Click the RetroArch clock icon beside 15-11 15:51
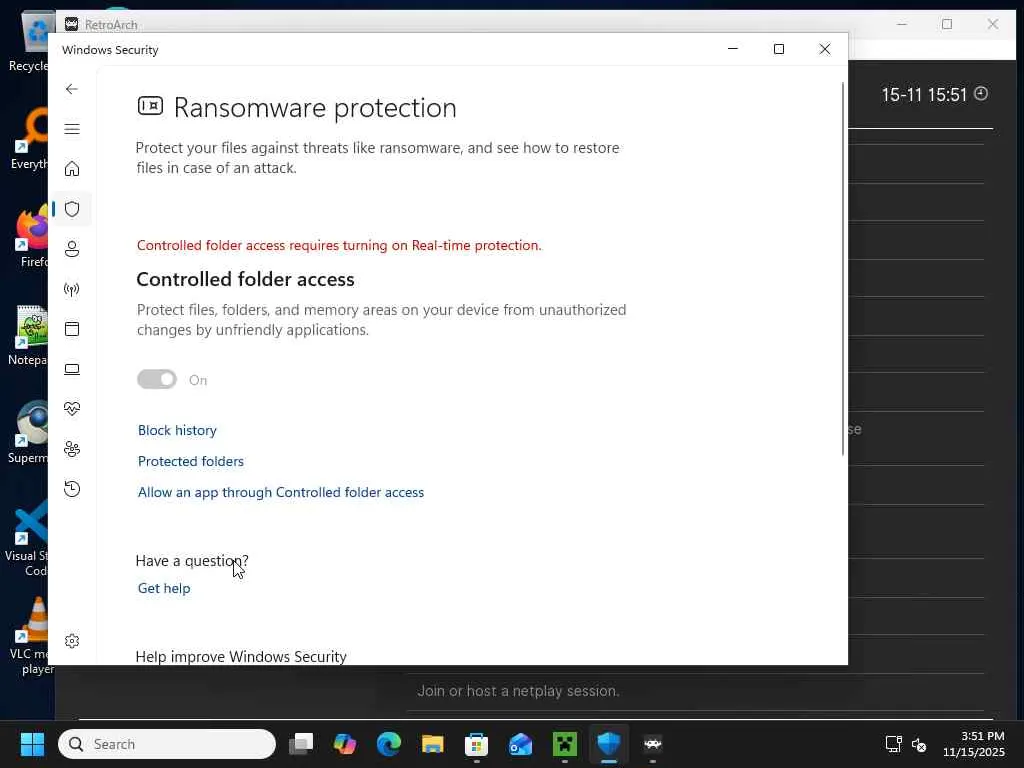This screenshot has height=768, width=1024. pos(981,94)
